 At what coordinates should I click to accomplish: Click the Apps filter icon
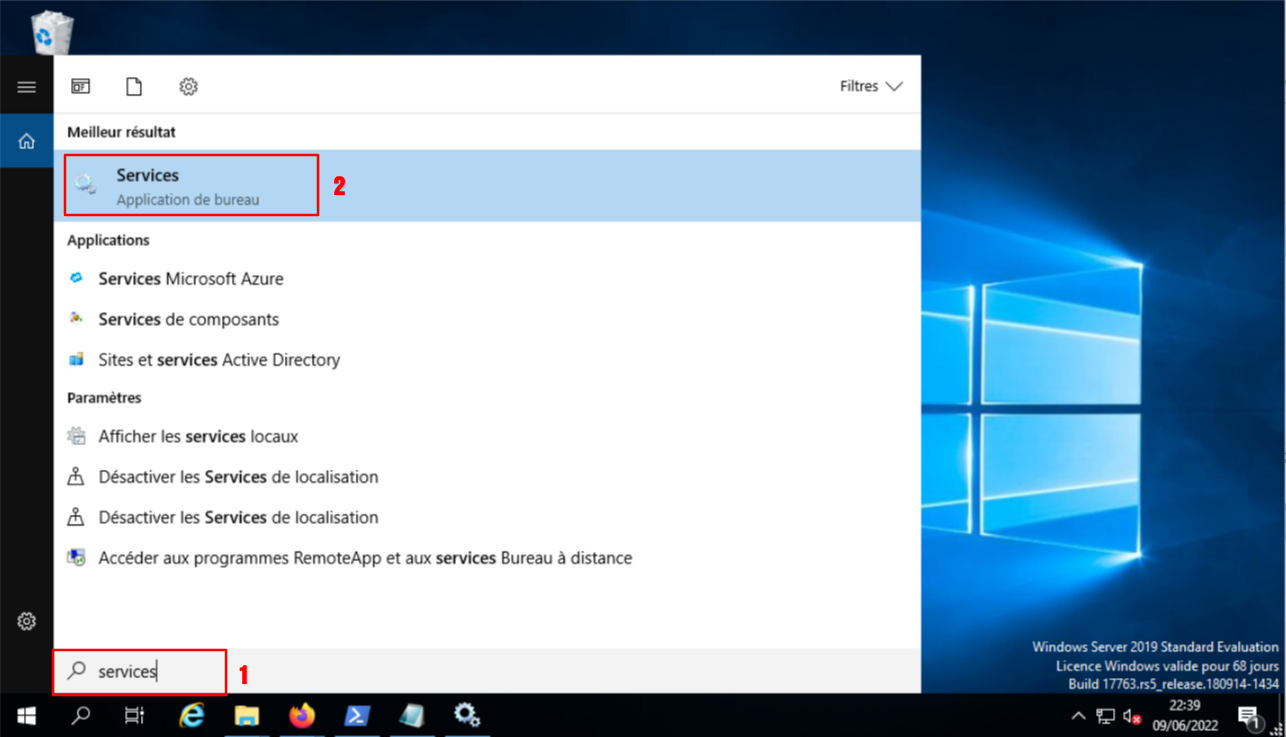[81, 87]
